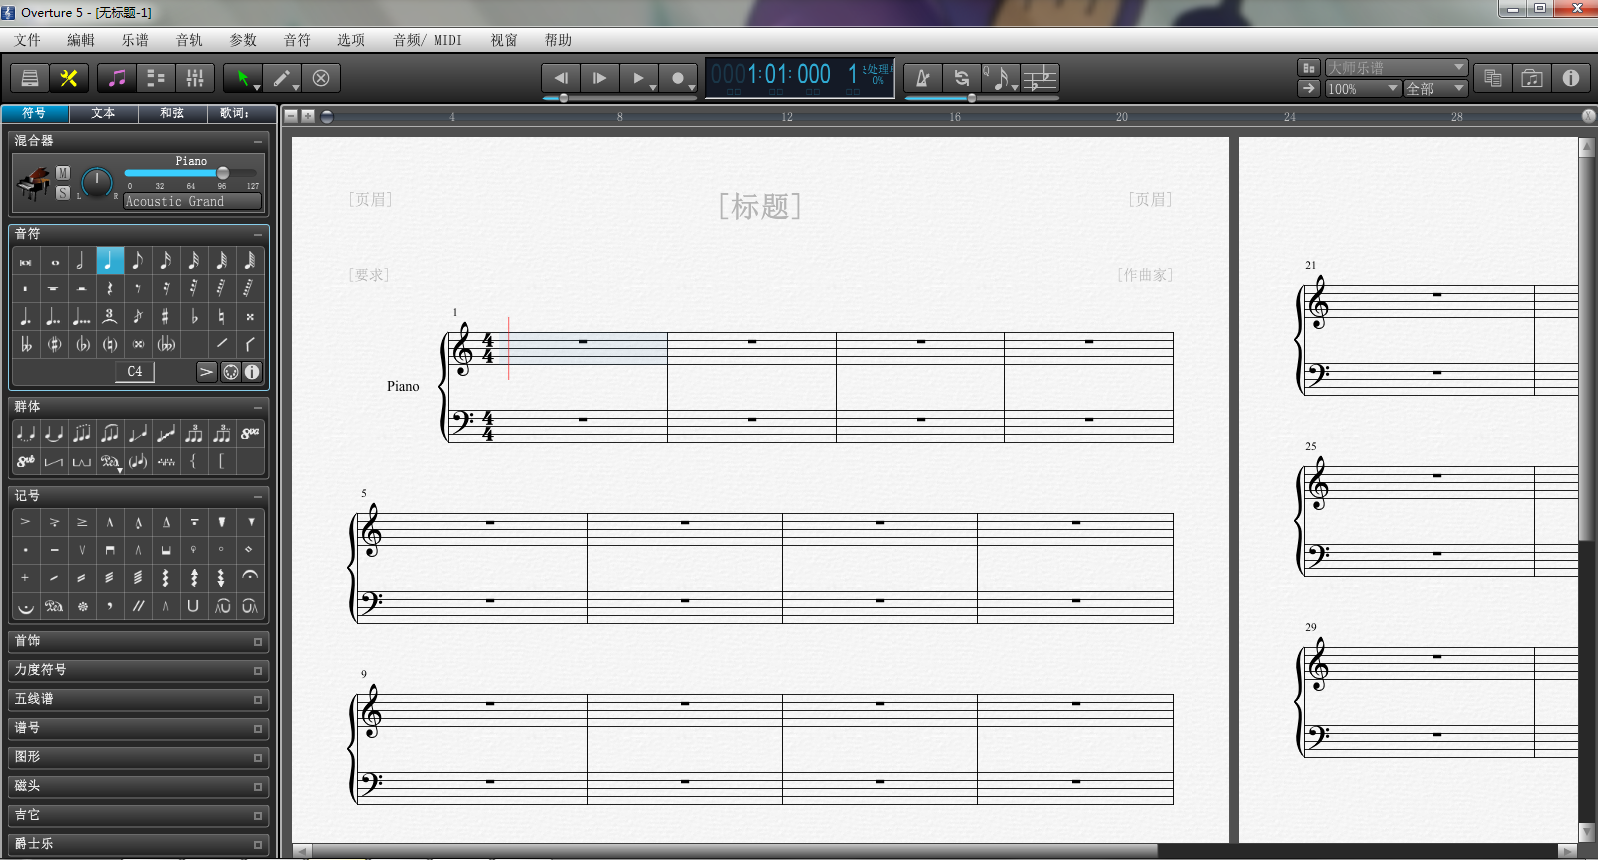Viewport: 1598px width, 860px height.
Task: Select the half note in 音符 palette
Action: click(81, 261)
